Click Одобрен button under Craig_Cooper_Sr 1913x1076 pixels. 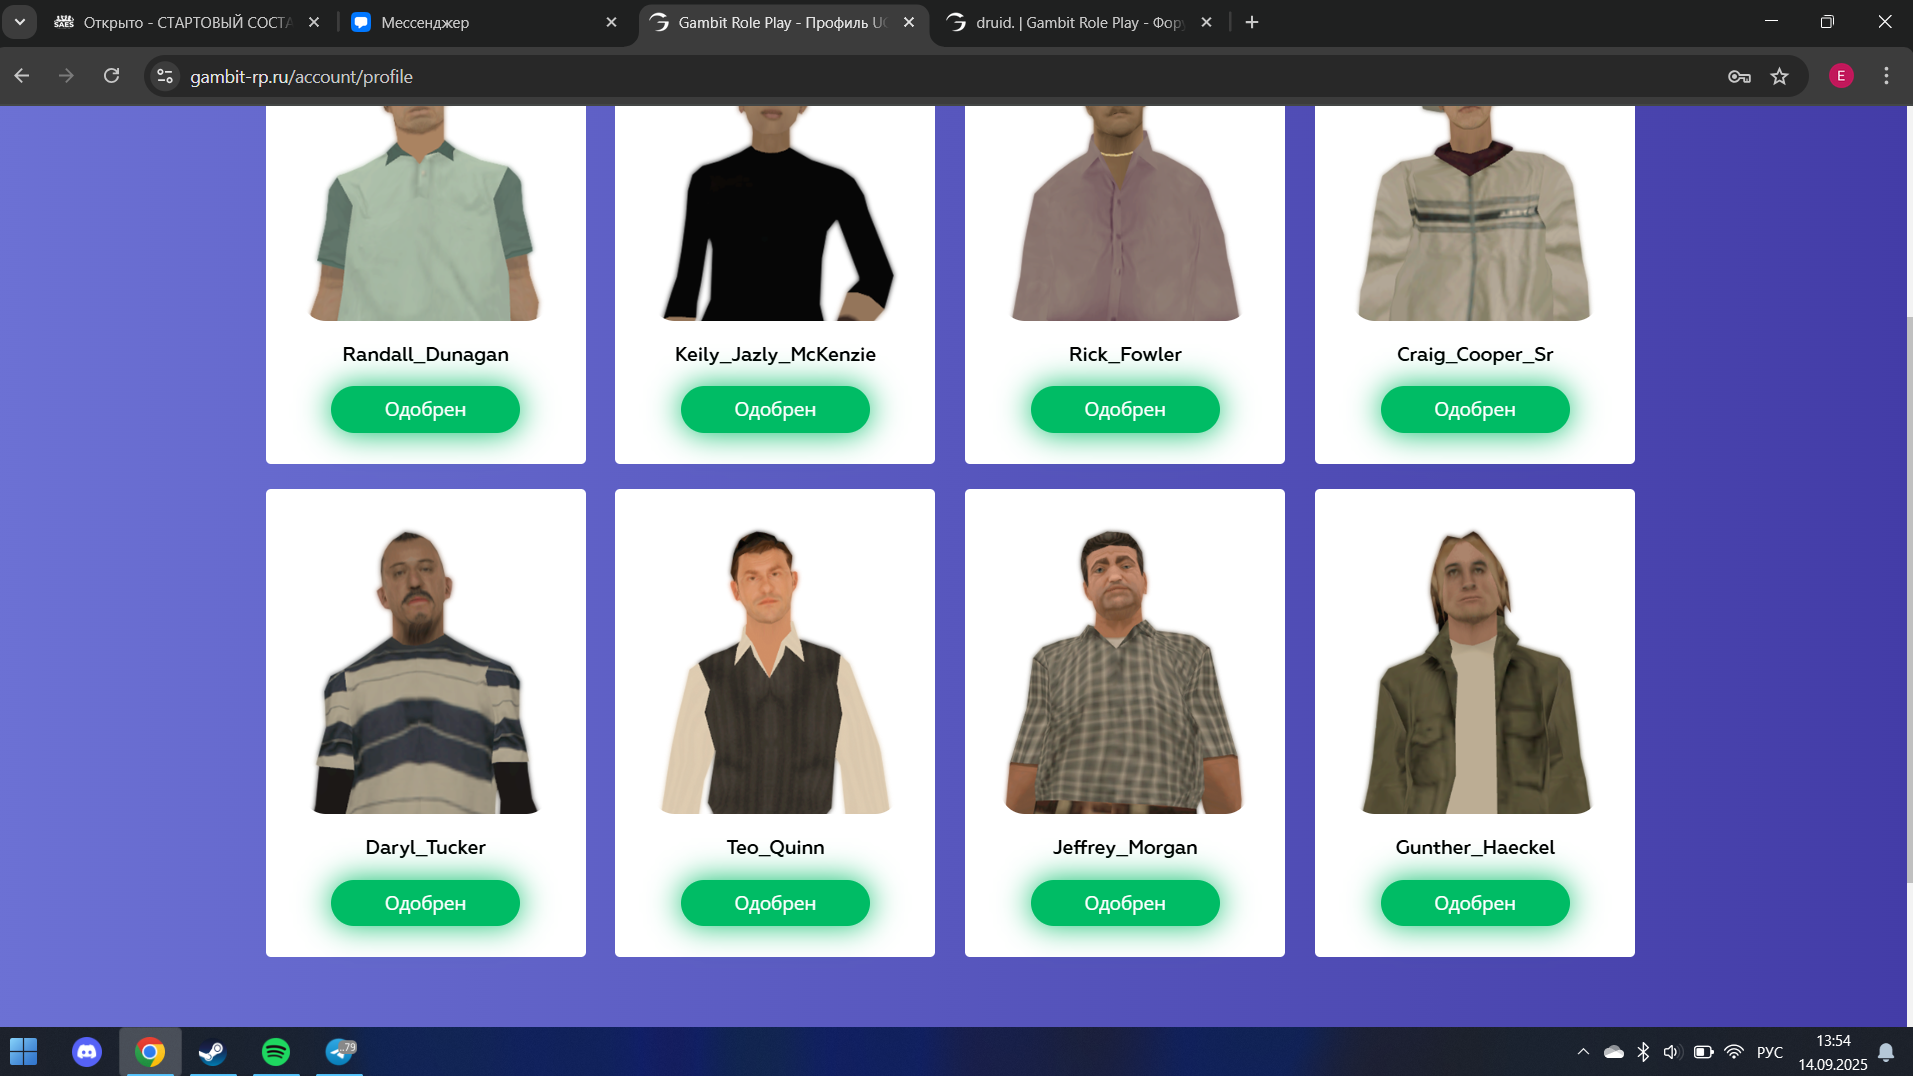pos(1475,409)
